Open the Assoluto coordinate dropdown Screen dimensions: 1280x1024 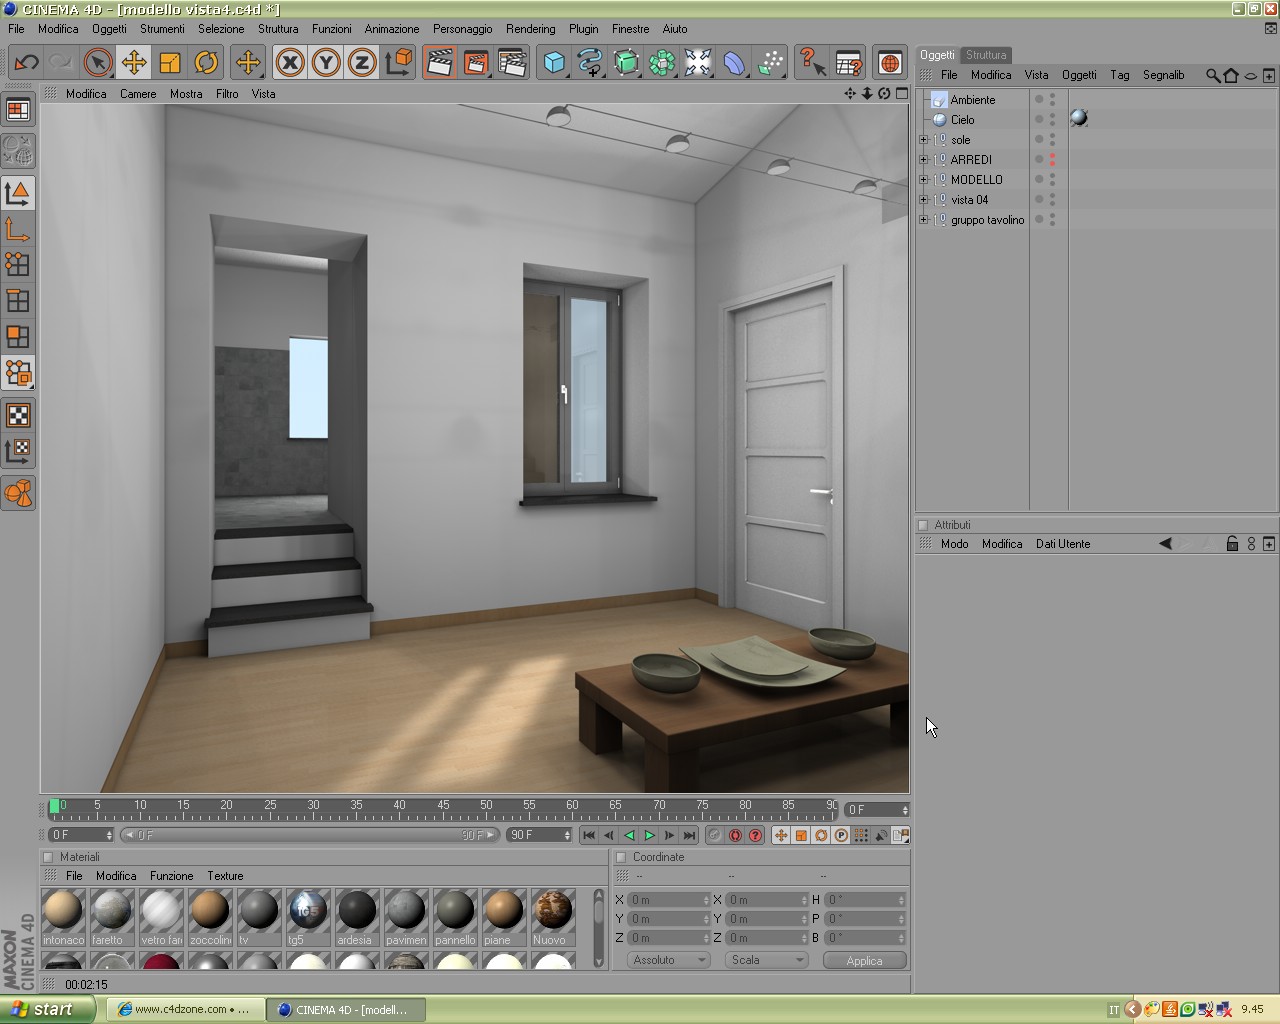[668, 960]
